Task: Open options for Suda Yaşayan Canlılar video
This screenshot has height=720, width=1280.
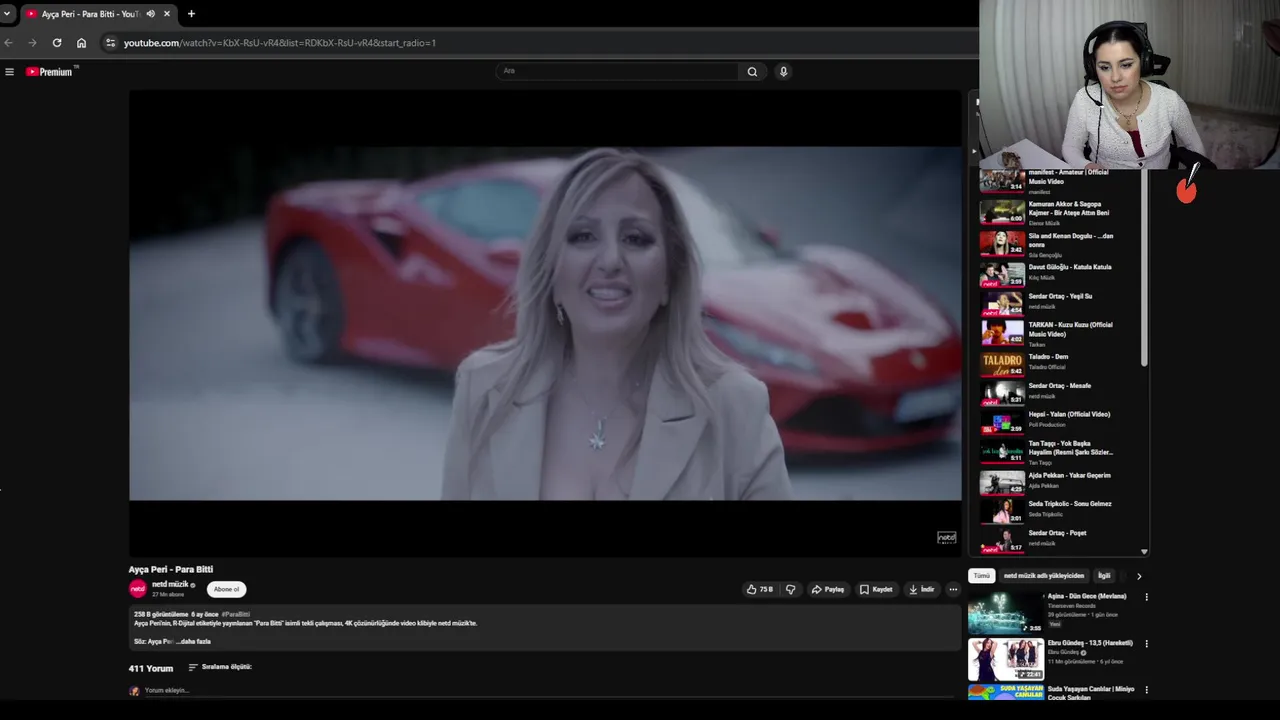Action: pos(1146,690)
